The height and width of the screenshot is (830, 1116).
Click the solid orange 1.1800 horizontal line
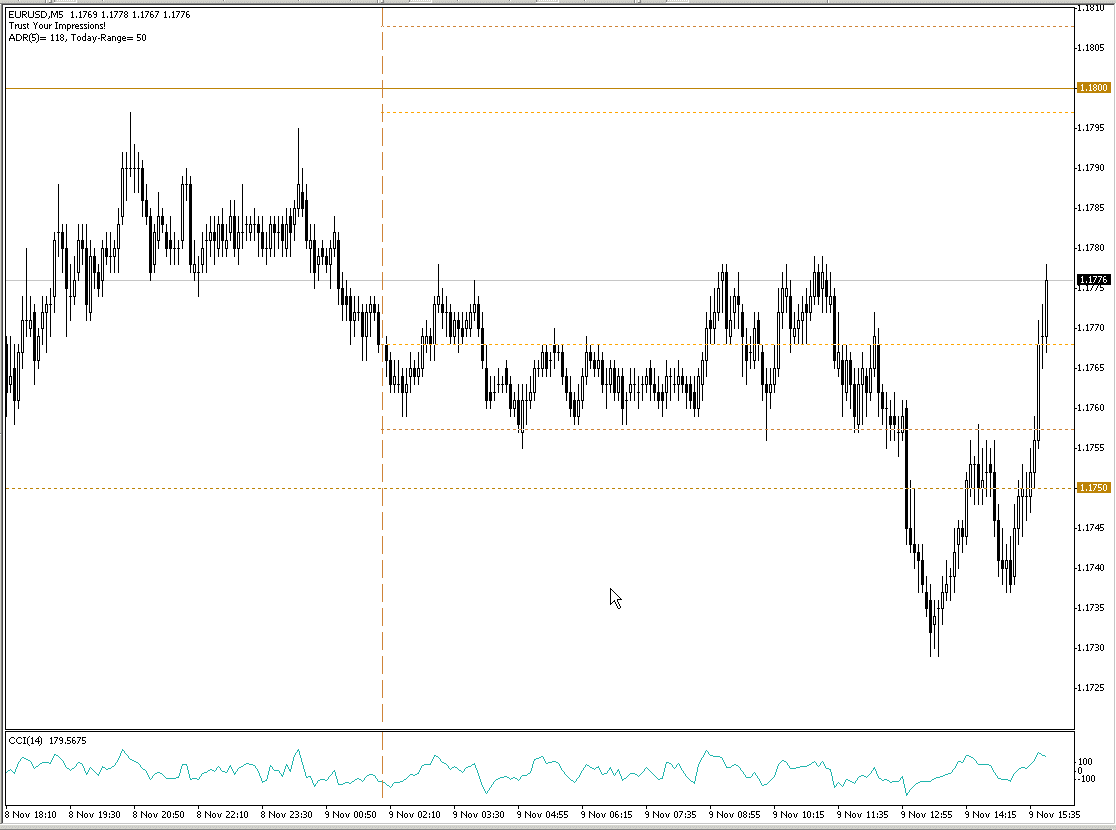[539, 88]
